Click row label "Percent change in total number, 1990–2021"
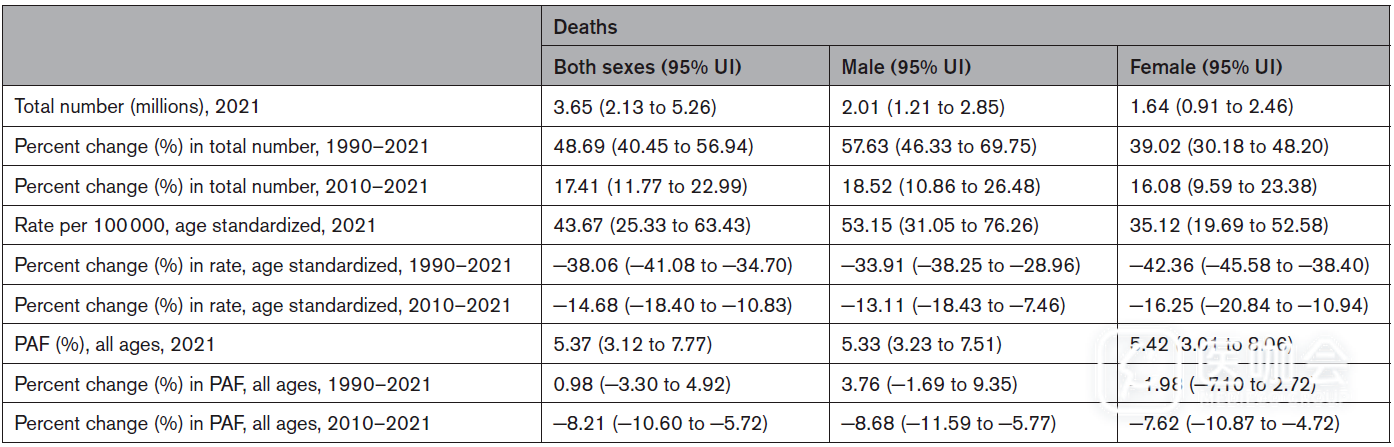Image resolution: width=1394 pixels, height=447 pixels. [221, 146]
